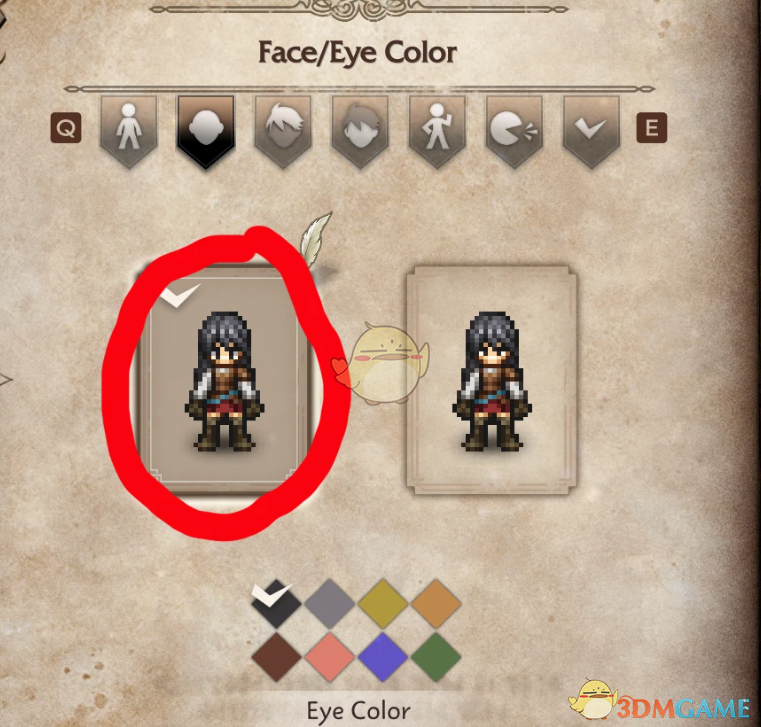Choose the orange eye color swatch
This screenshot has height=727, width=761.
[x=436, y=603]
